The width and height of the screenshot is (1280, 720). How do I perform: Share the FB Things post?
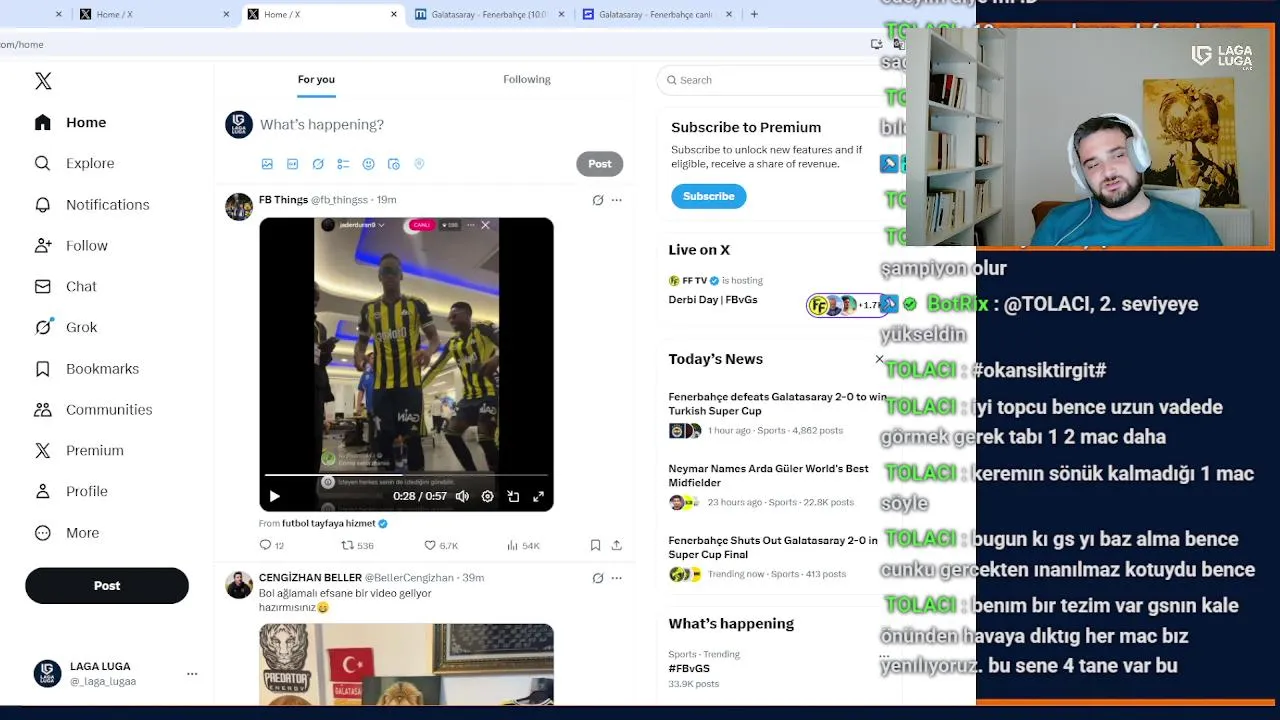(x=617, y=545)
